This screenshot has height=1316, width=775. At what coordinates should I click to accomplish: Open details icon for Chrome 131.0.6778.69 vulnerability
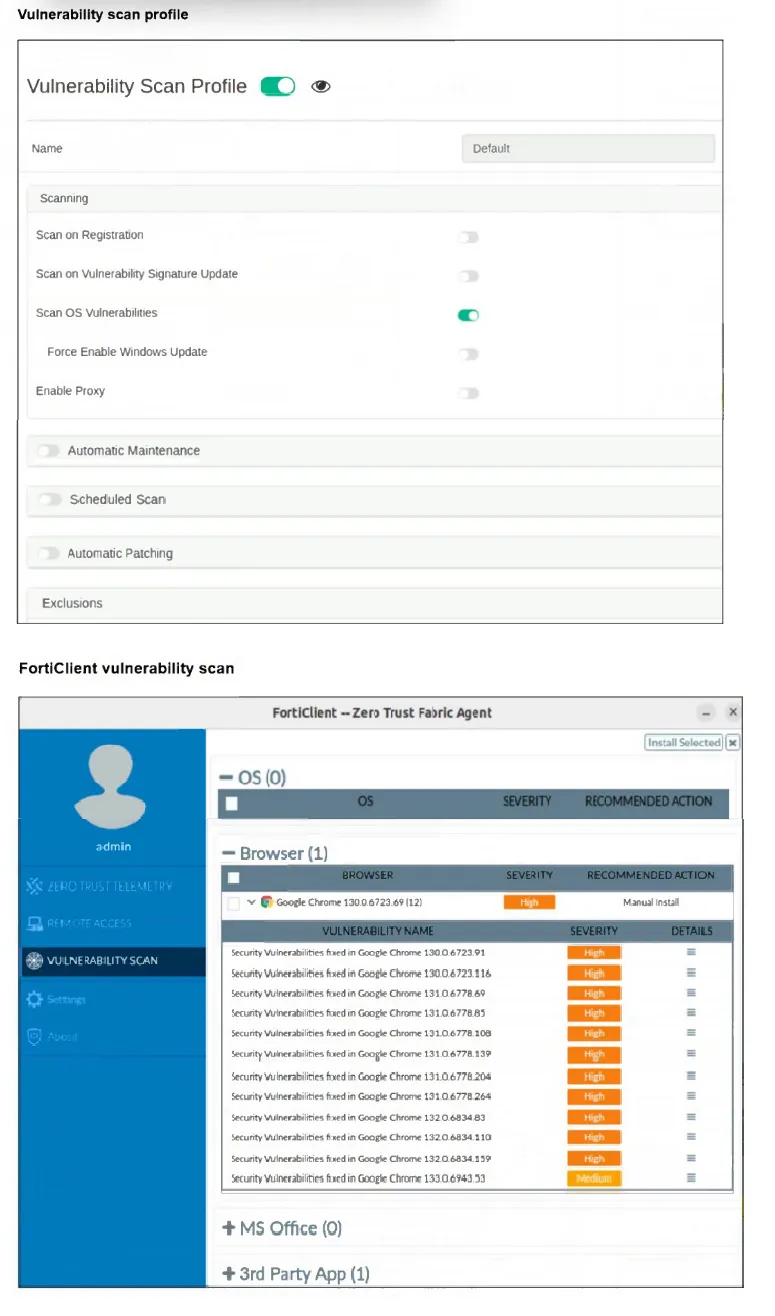pos(691,993)
